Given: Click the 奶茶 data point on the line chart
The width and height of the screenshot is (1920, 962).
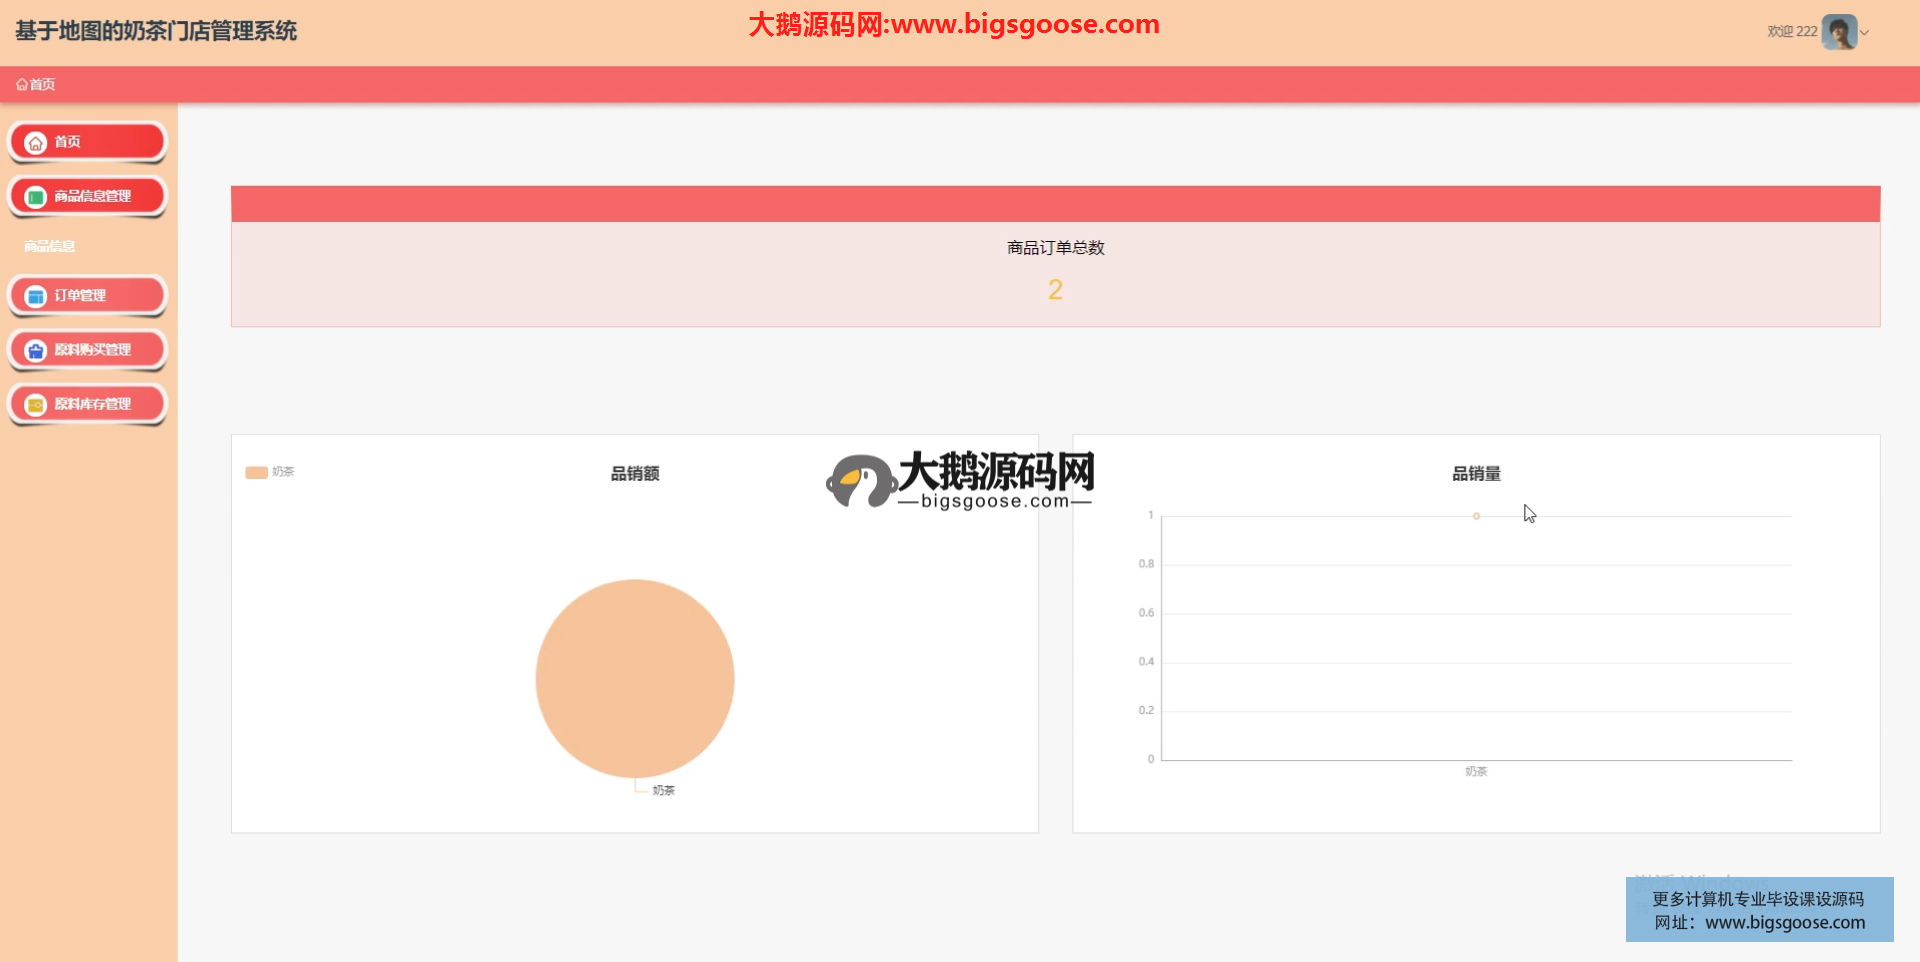Looking at the screenshot, I should (1476, 516).
